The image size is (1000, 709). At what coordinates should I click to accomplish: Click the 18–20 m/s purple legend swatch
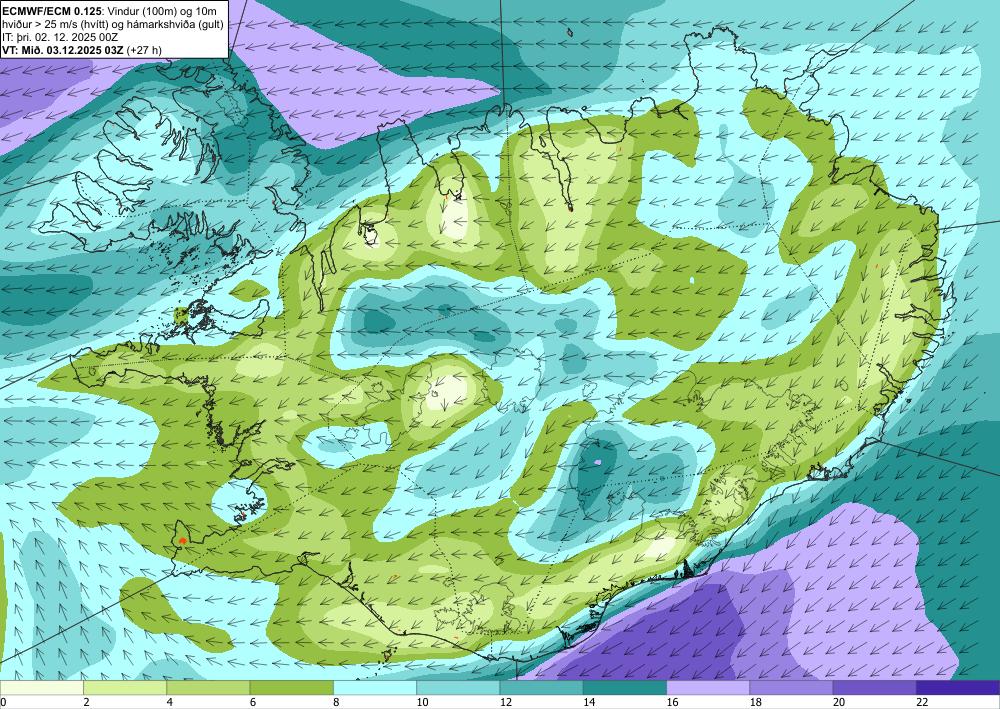tap(791, 688)
